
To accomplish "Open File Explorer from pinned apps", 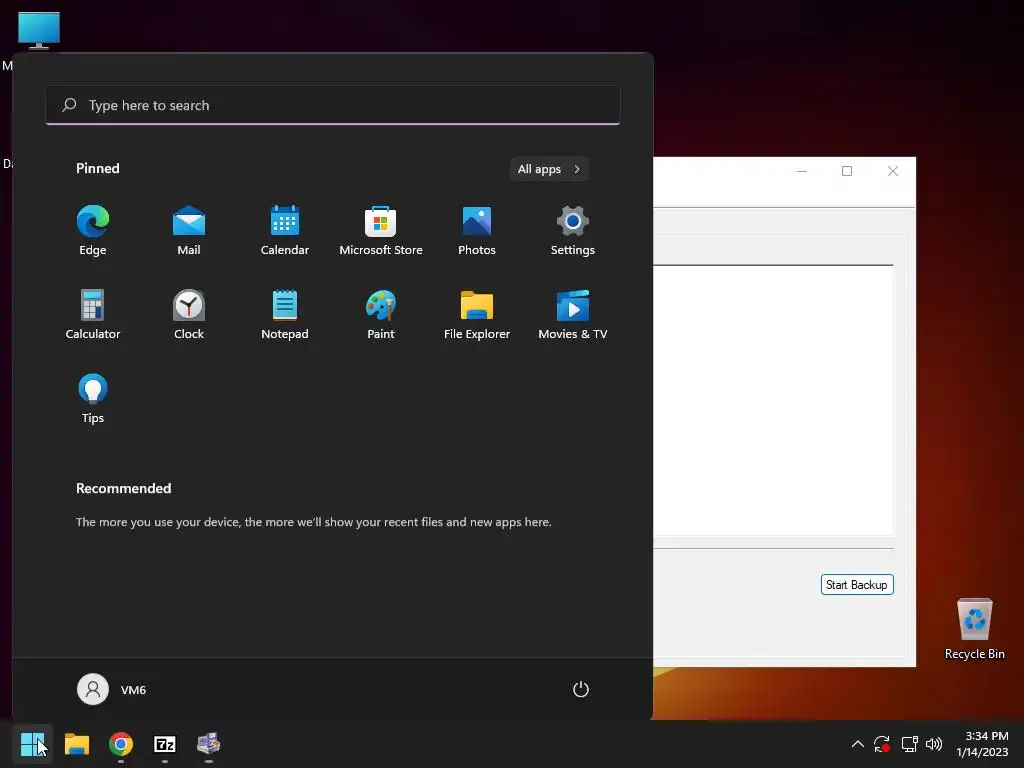I will [x=477, y=315].
